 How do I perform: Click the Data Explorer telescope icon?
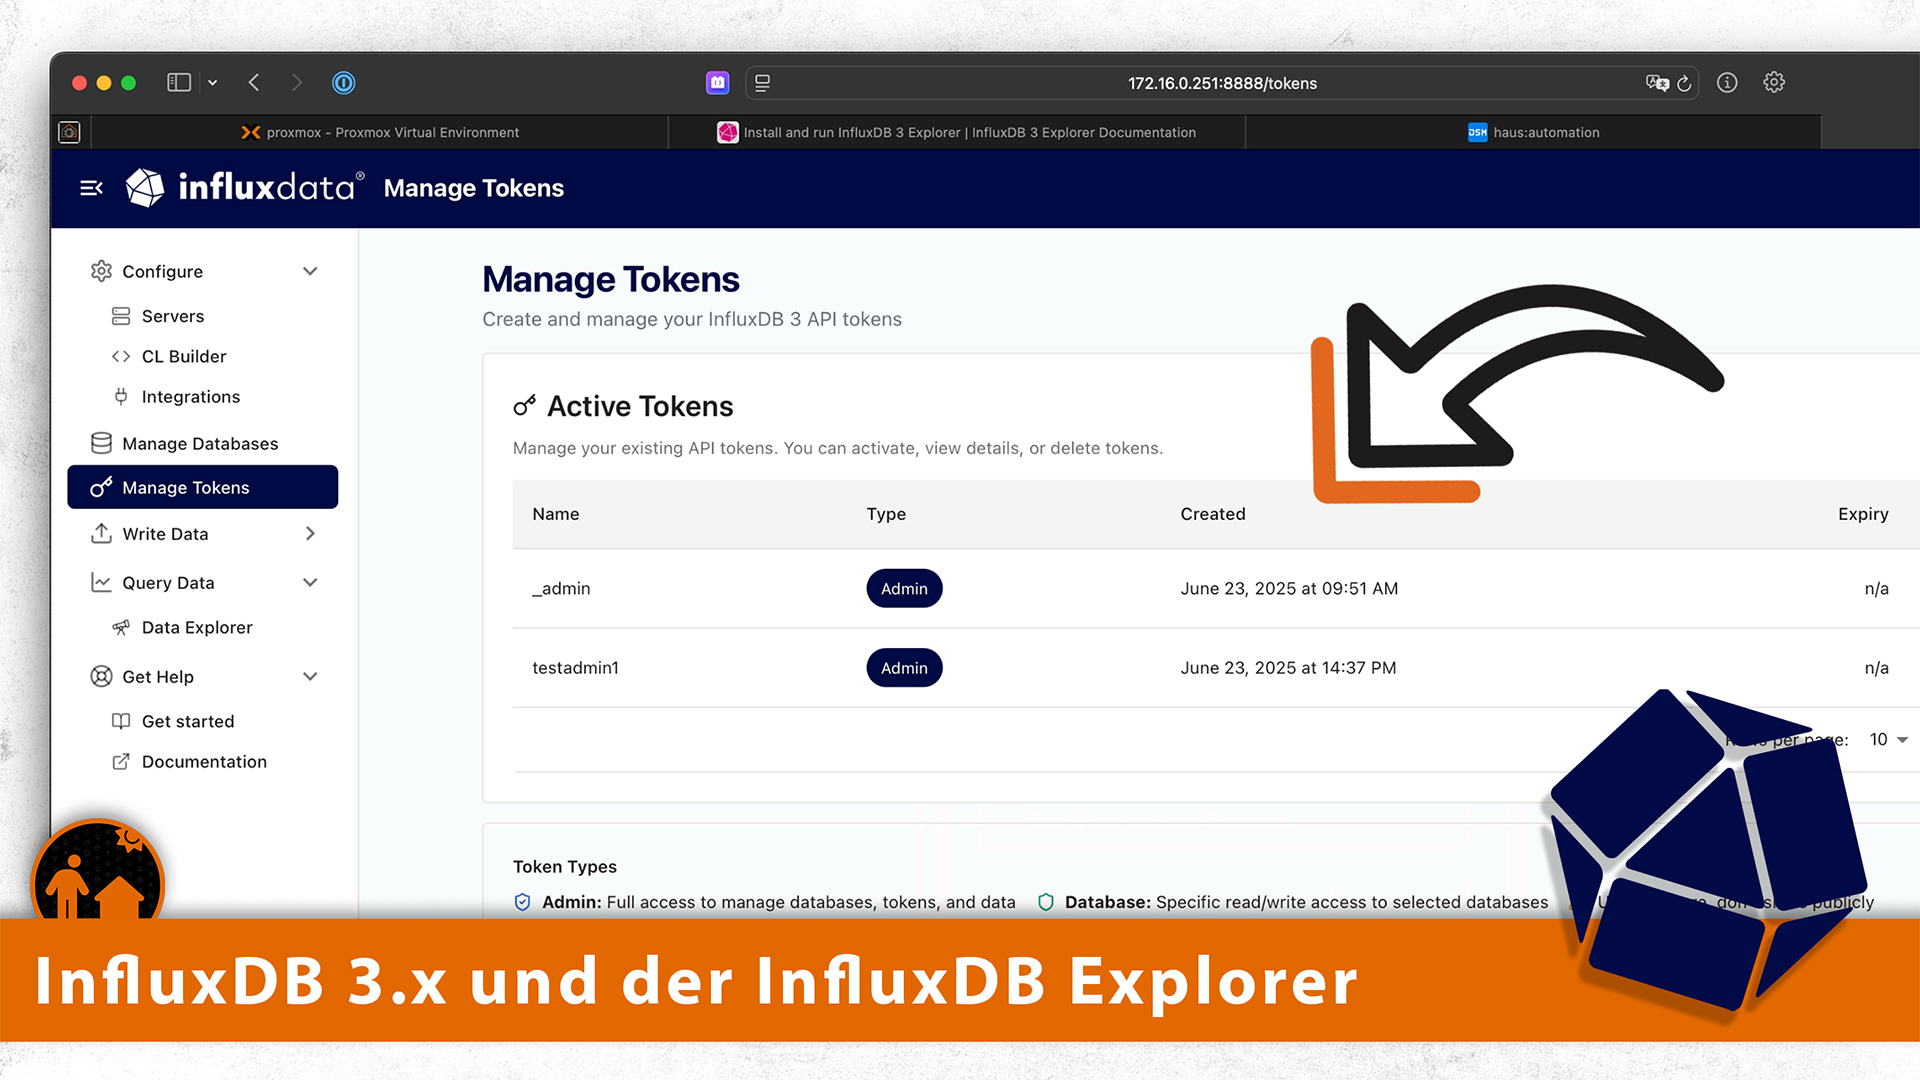point(121,627)
